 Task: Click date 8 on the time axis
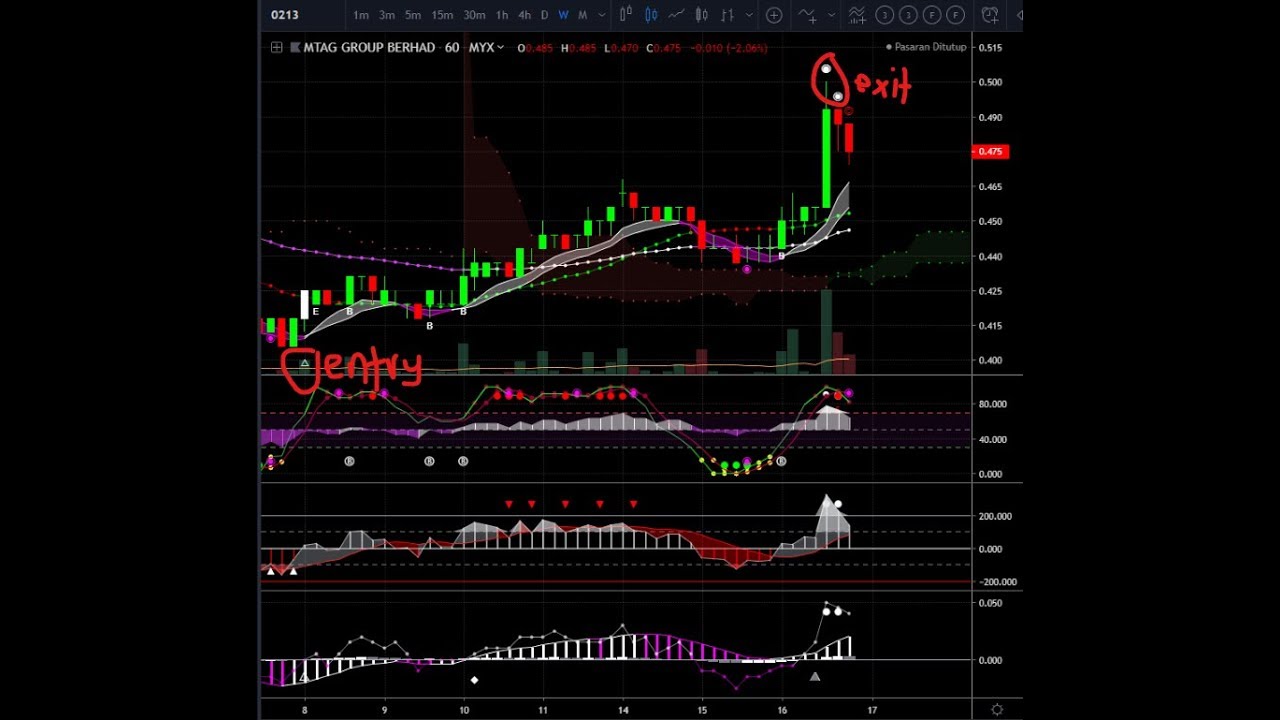tap(305, 710)
